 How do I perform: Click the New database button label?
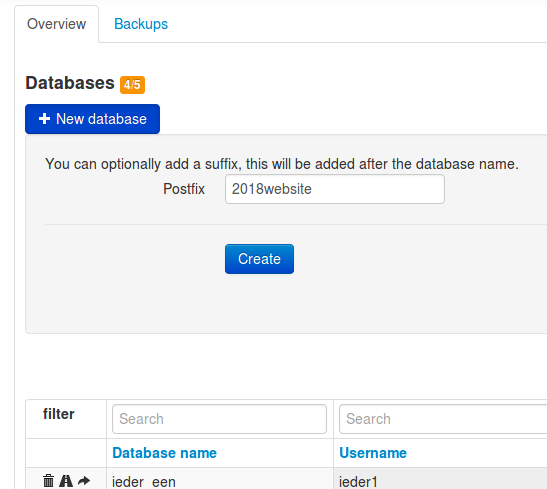[x=101, y=119]
